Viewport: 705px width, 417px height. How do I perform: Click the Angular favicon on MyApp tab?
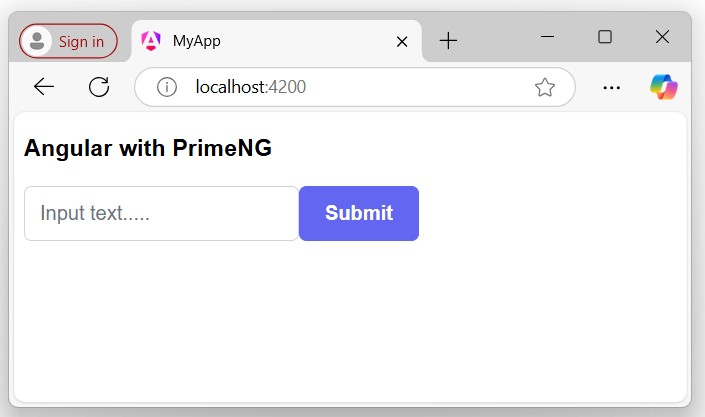click(151, 41)
